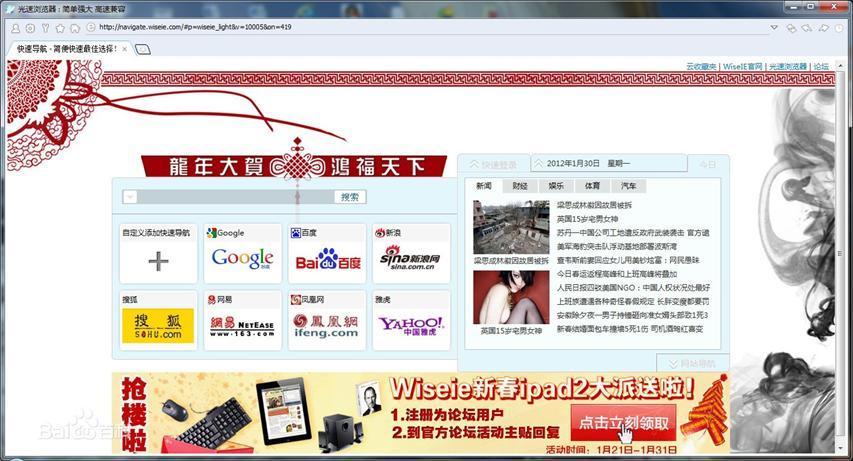The width and height of the screenshot is (853, 461).
Task: Open the Baidu 百度 quick-dial tile
Action: pyautogui.click(x=327, y=254)
